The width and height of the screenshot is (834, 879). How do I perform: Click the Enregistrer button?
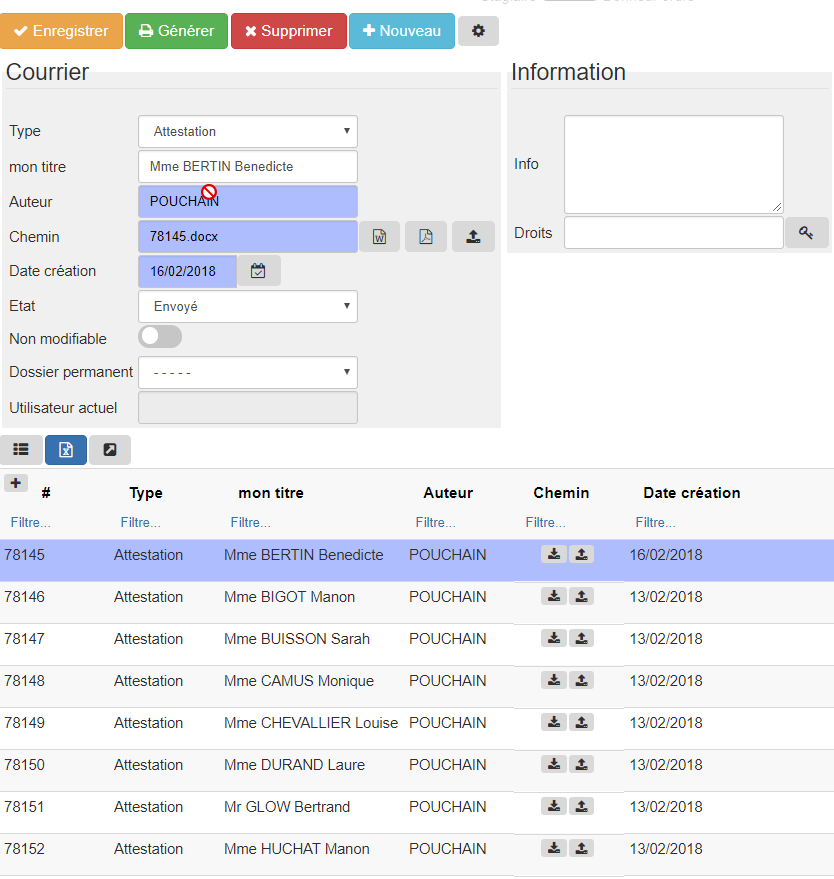[x=61, y=31]
